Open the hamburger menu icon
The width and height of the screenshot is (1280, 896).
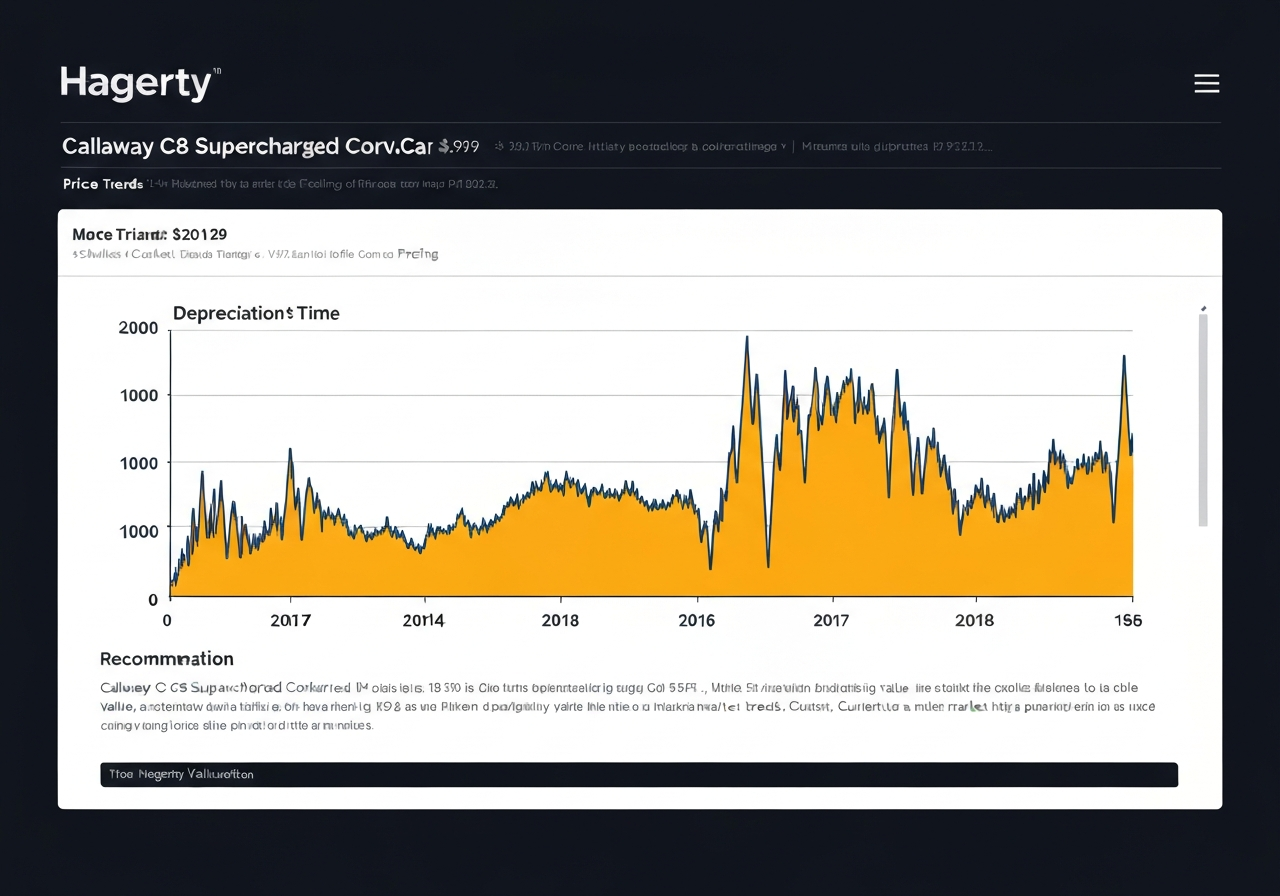1207,84
